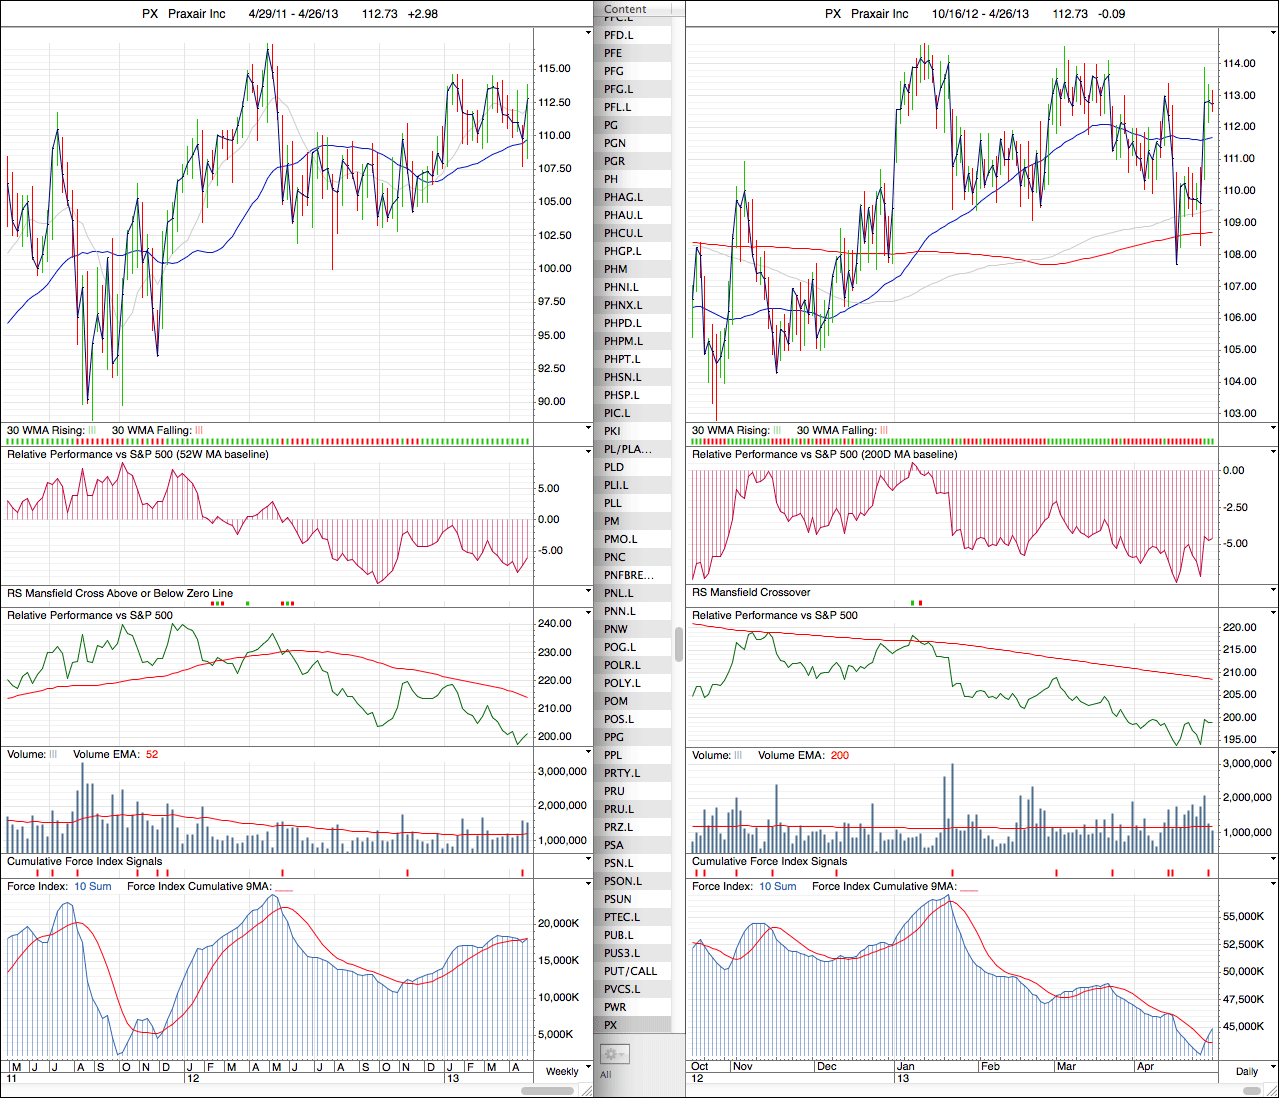Open the daily Volume panel's menu arrow
Image resolution: width=1279 pixels, height=1098 pixels.
pyautogui.click(x=1273, y=754)
